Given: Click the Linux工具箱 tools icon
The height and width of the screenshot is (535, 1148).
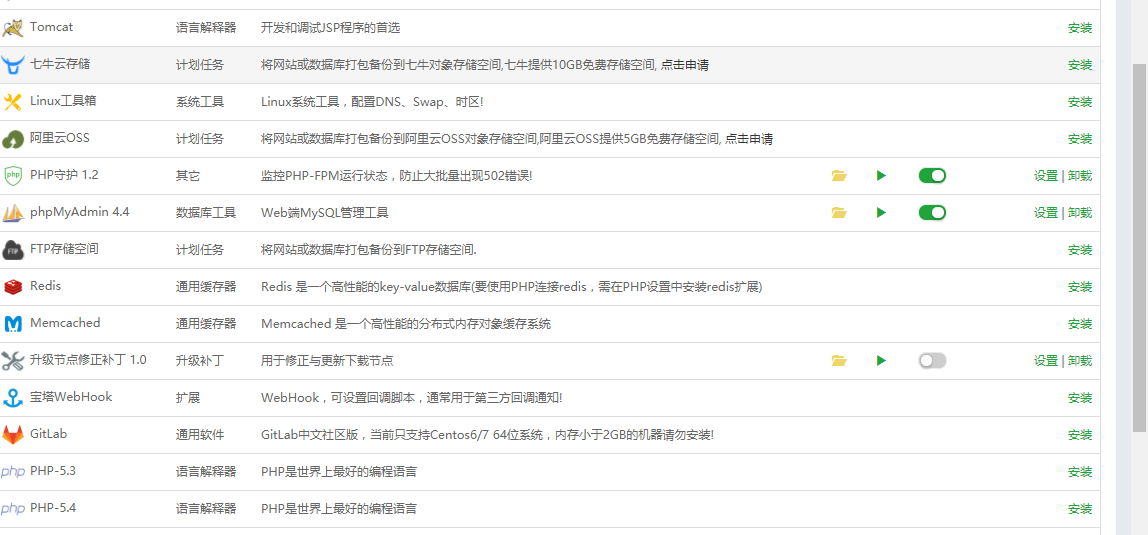Looking at the screenshot, I should coord(12,102).
